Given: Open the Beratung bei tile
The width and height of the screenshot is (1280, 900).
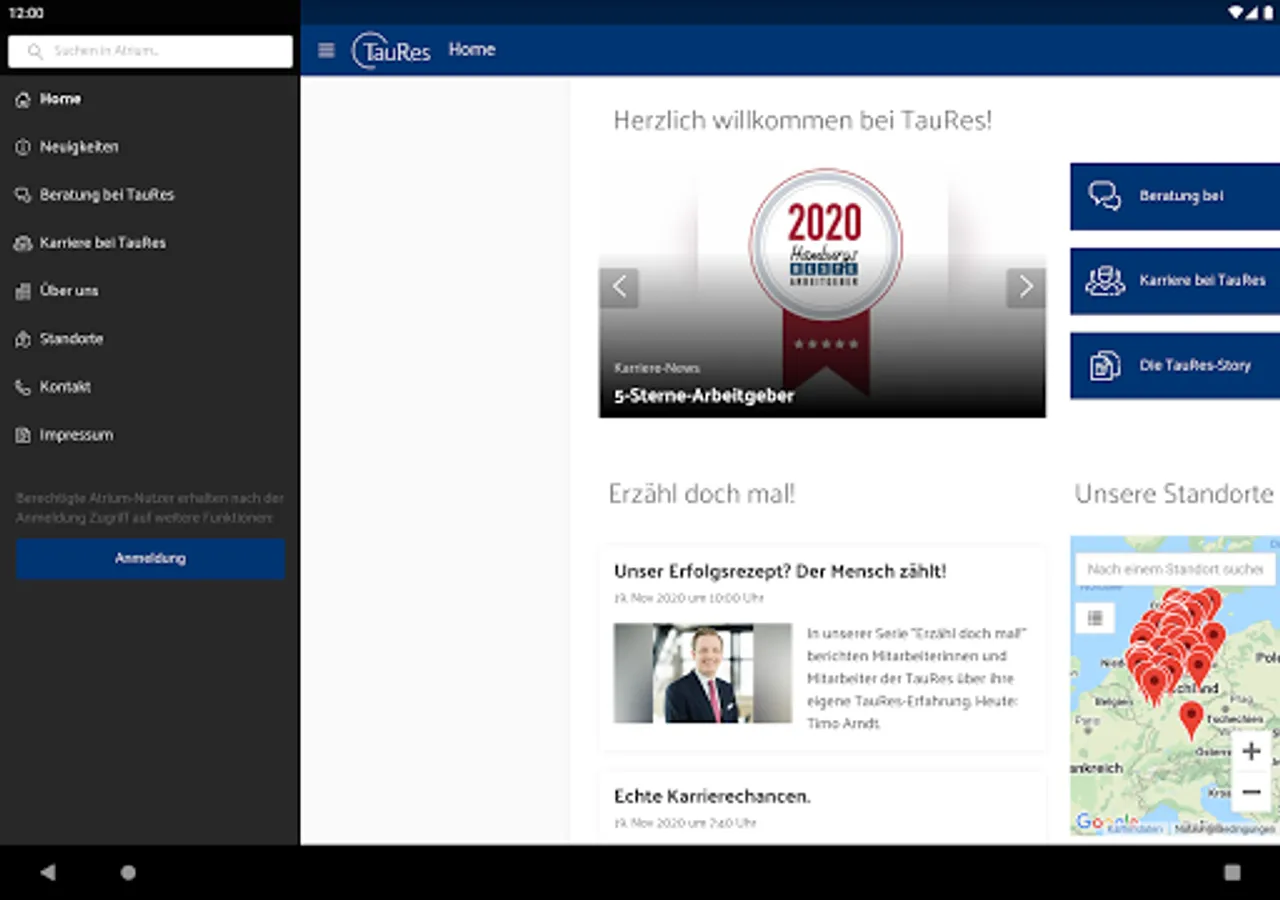Looking at the screenshot, I should point(1175,197).
